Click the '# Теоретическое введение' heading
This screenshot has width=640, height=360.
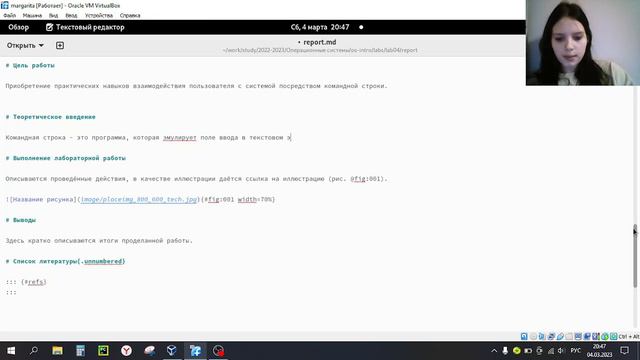[x=51, y=117]
